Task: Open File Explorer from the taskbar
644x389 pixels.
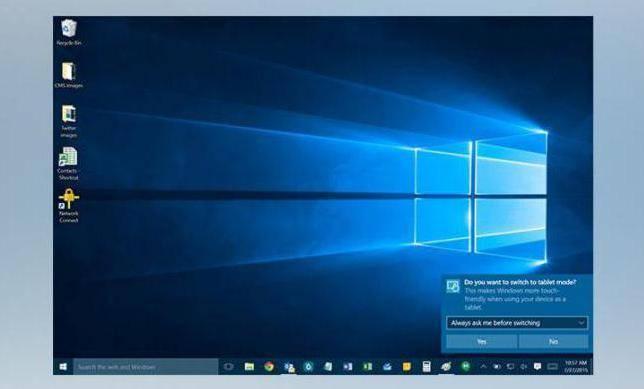Action: click(x=249, y=366)
